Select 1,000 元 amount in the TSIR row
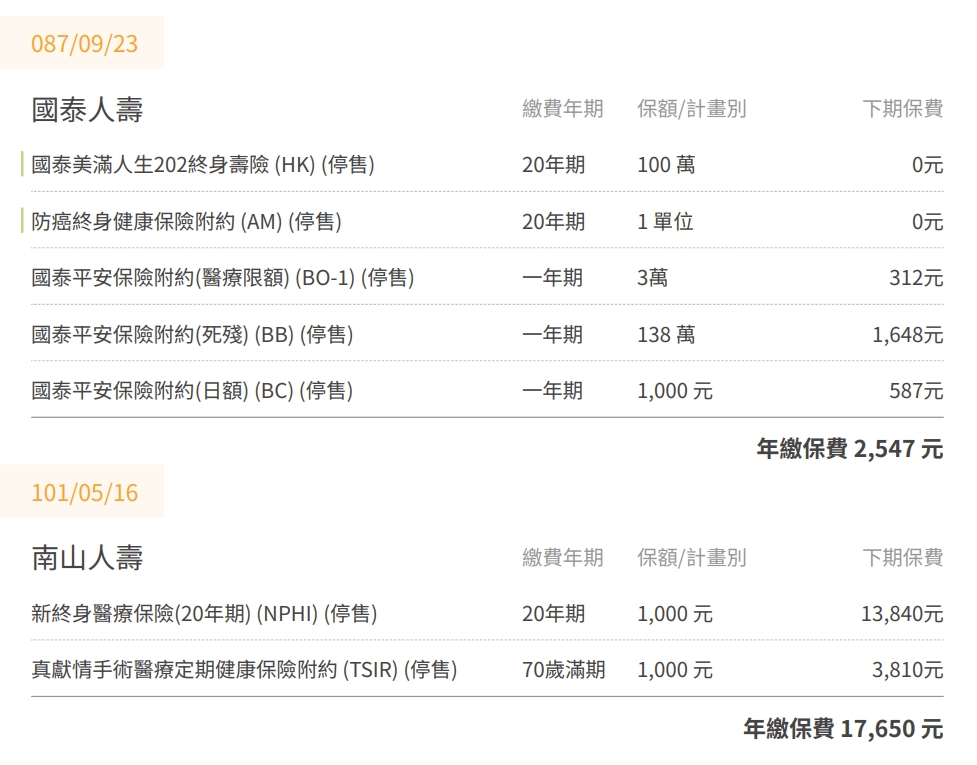977x765 pixels. [675, 670]
